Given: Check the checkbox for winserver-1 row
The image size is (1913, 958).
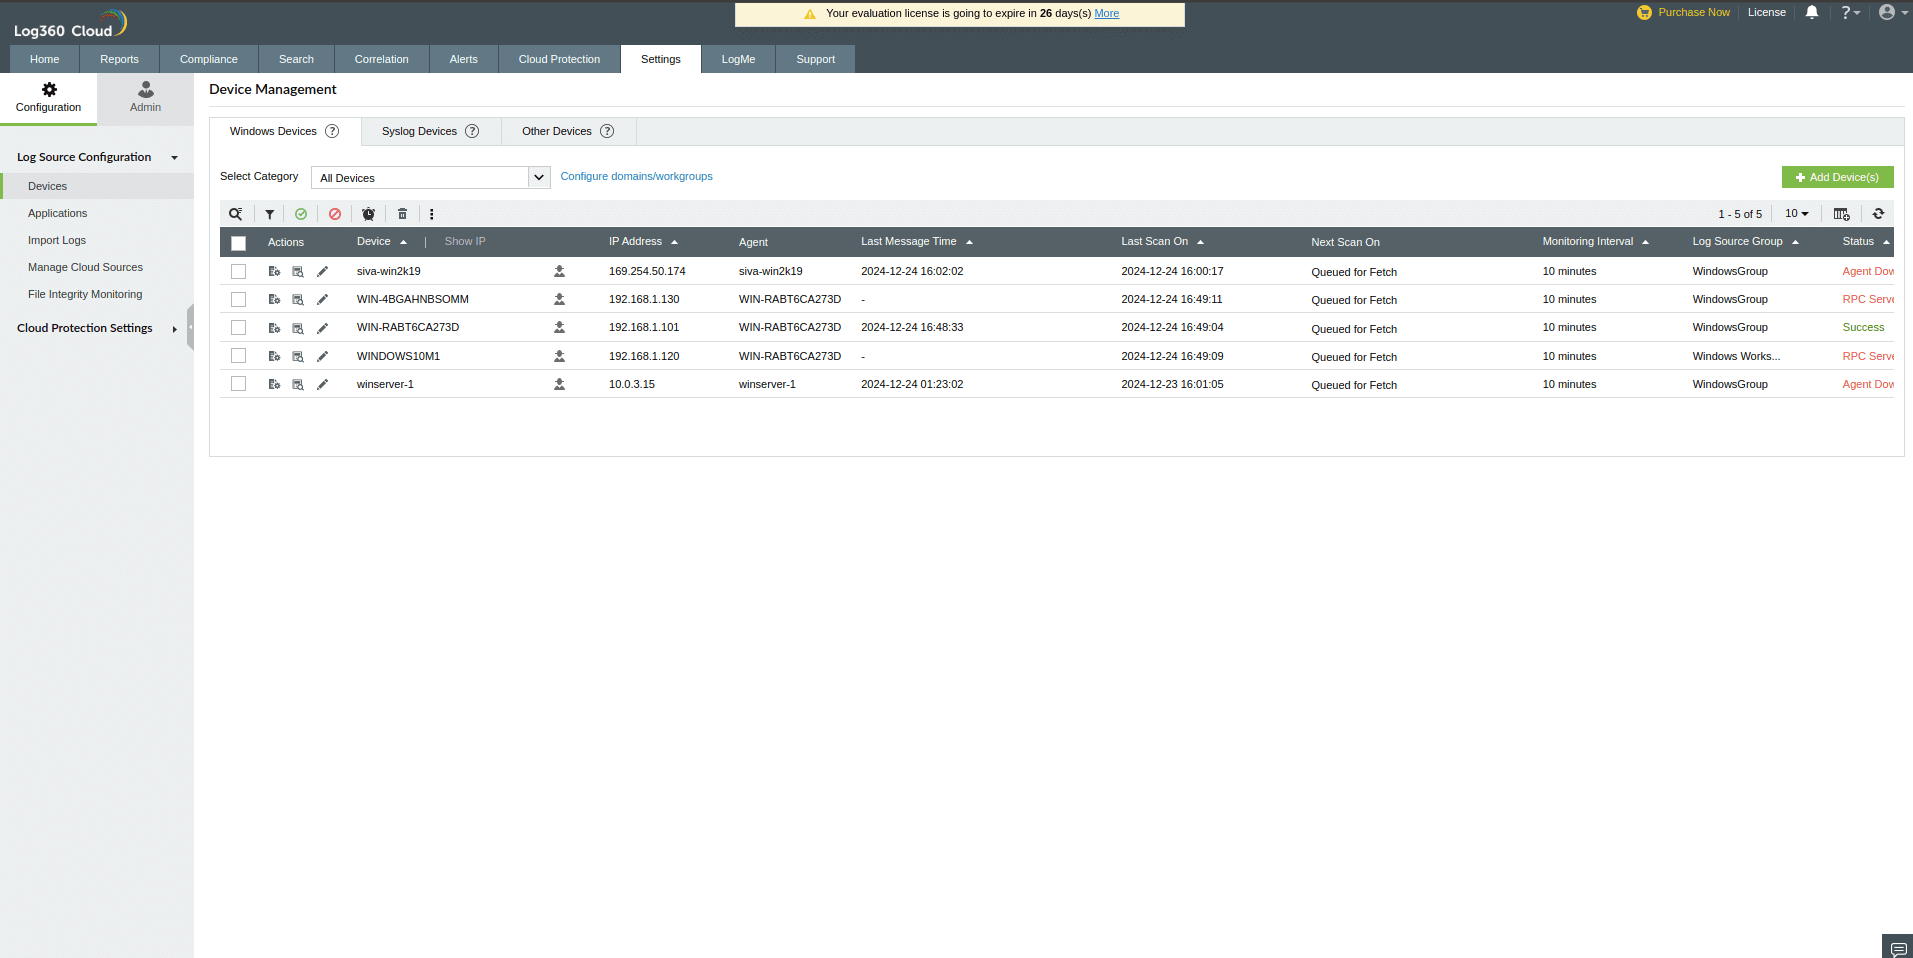Looking at the screenshot, I should 238,384.
